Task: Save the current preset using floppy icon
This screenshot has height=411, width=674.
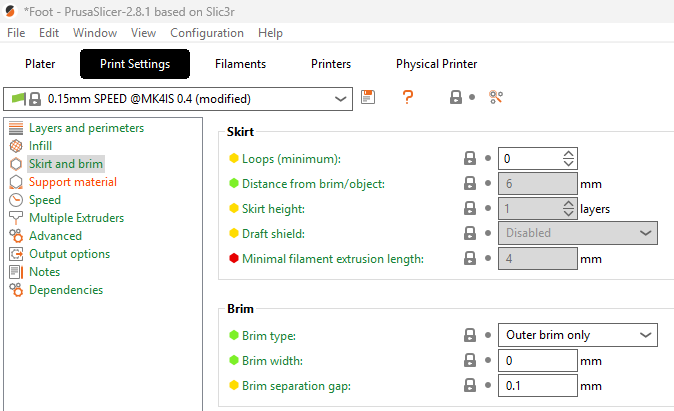Action: coord(368,97)
